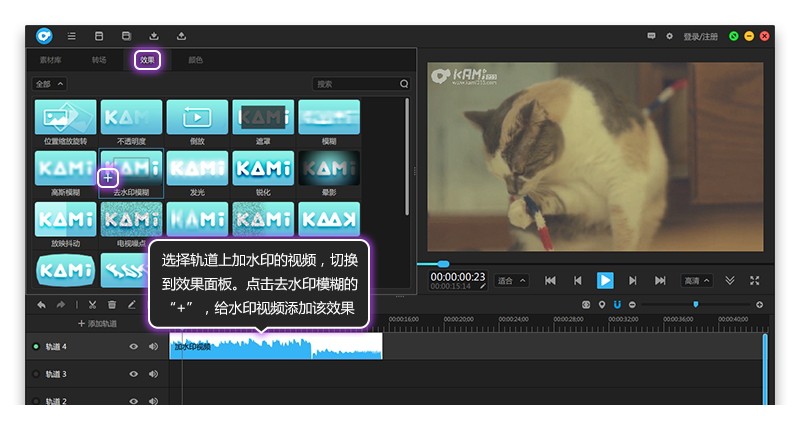This screenshot has width=800, height=421.
Task: Click the effects panel vertical scrollbar
Action: (407, 157)
